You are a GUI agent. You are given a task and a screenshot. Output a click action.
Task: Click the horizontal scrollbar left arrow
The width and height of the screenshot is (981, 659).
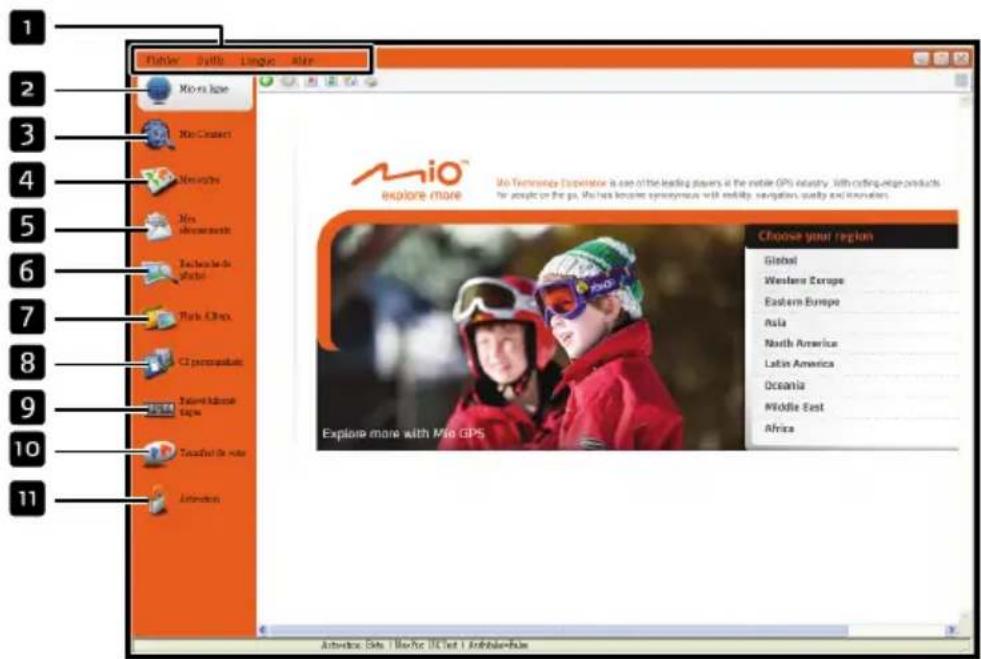click(263, 630)
